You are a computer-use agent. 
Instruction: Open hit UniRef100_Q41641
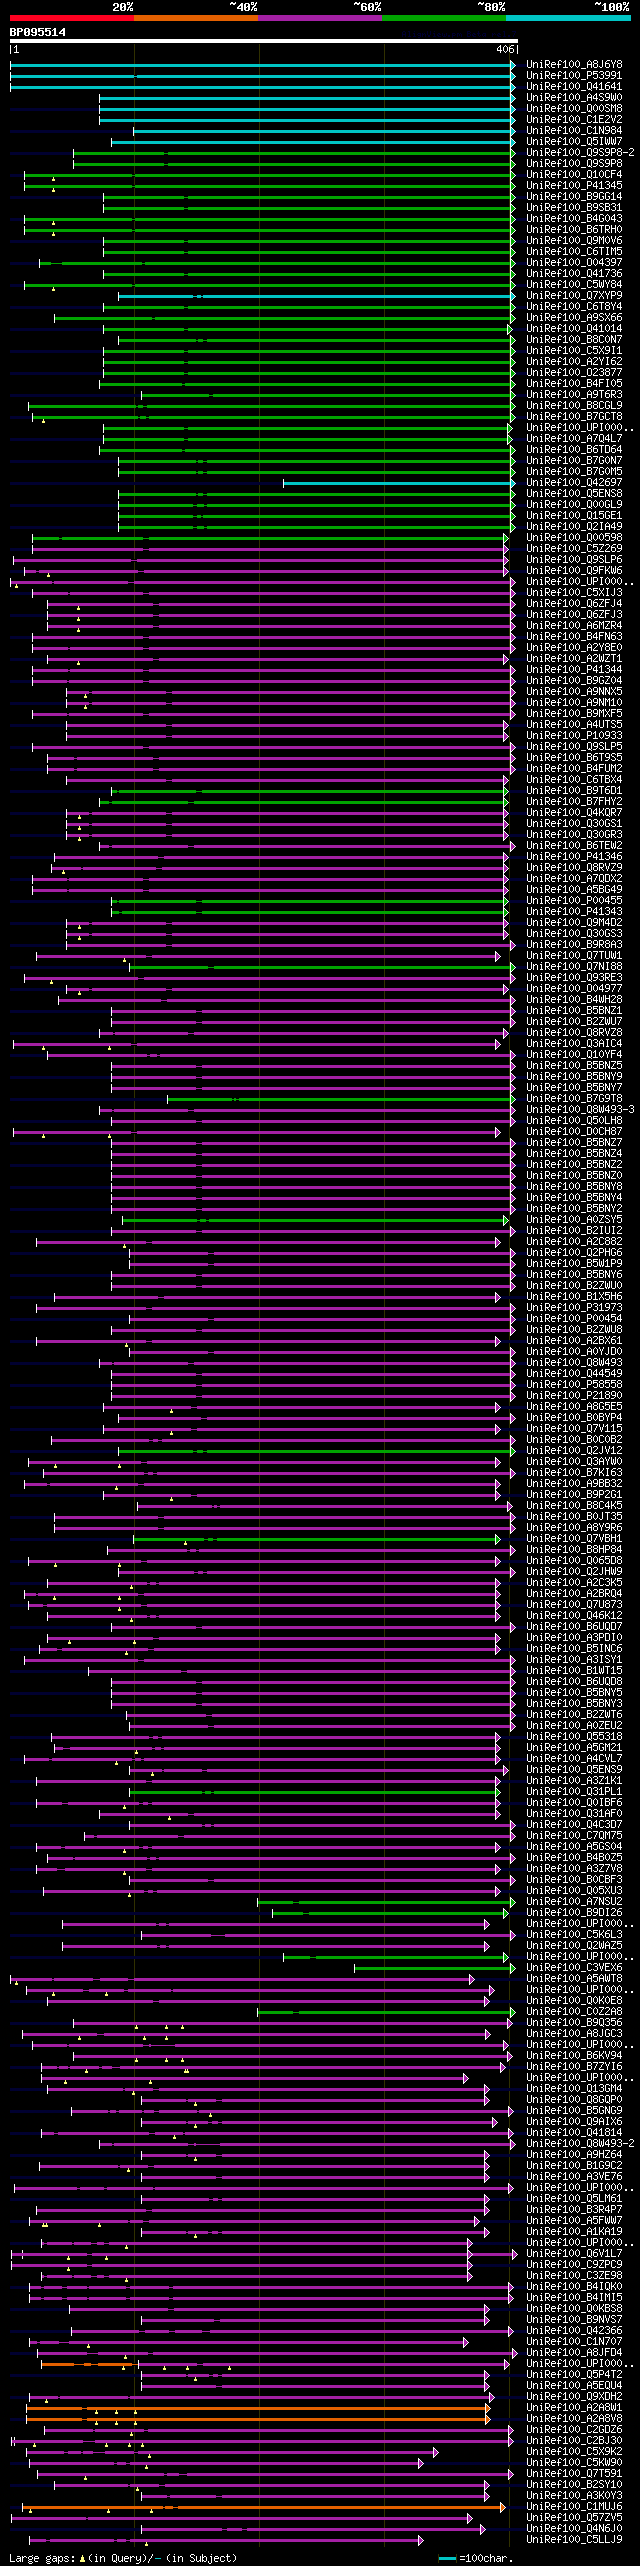pos(574,87)
